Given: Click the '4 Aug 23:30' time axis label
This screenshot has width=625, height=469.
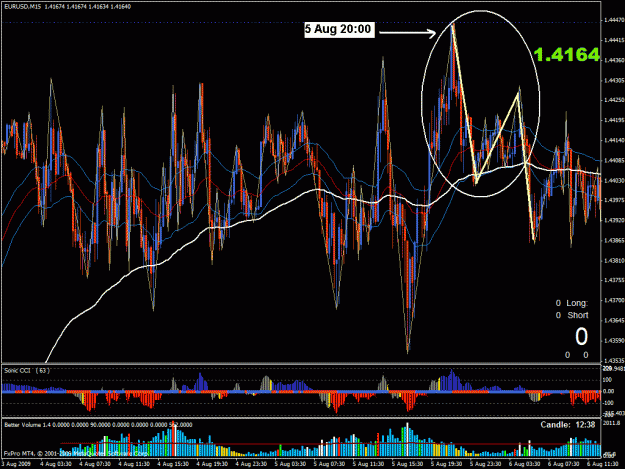Looking at the screenshot, I should point(251,464).
